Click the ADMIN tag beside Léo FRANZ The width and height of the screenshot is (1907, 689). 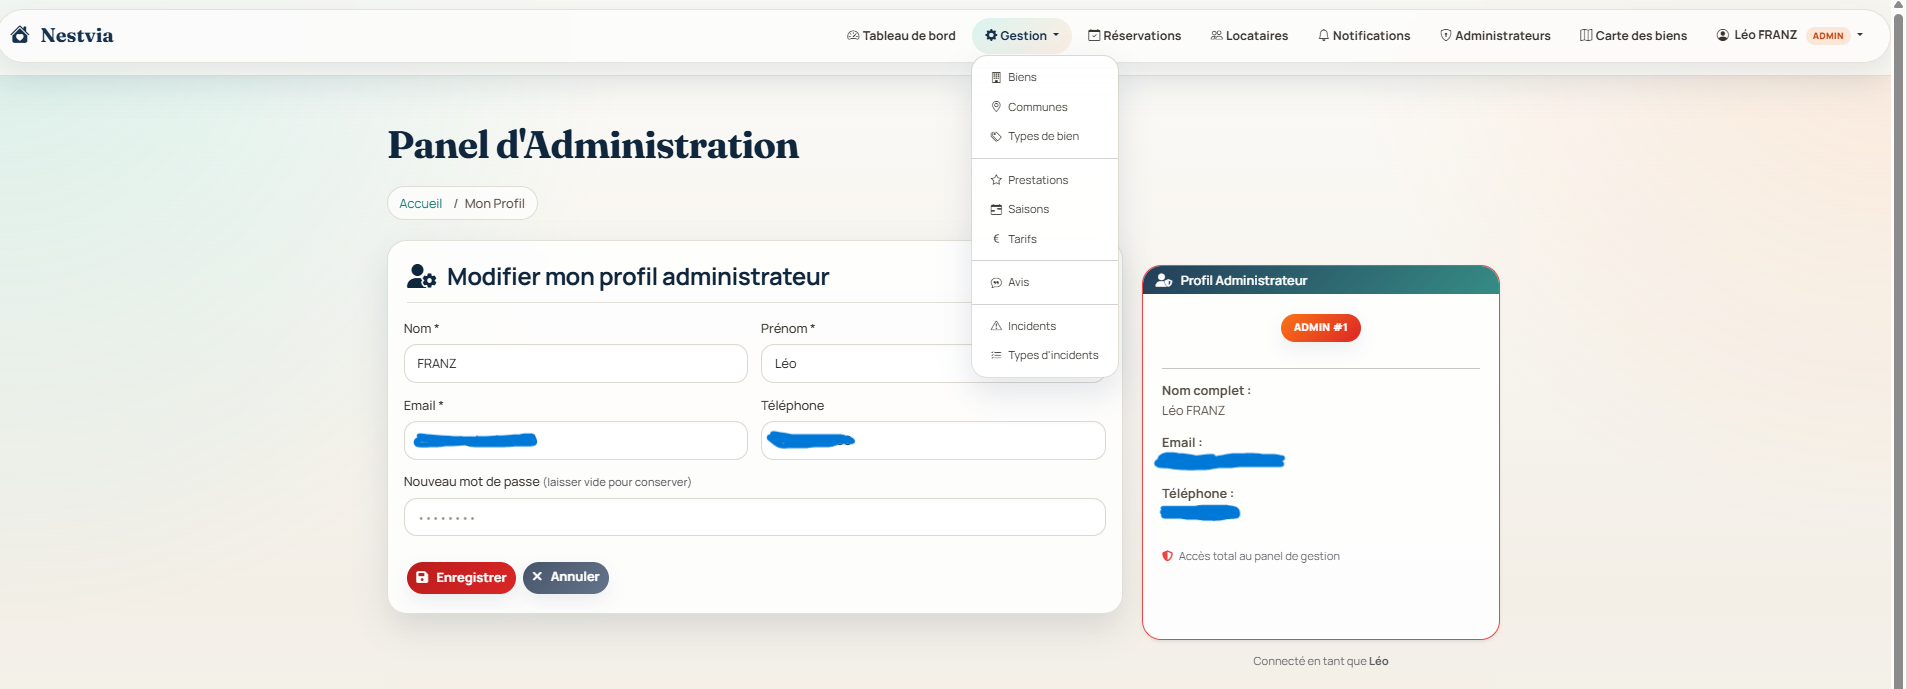pyautogui.click(x=1828, y=36)
